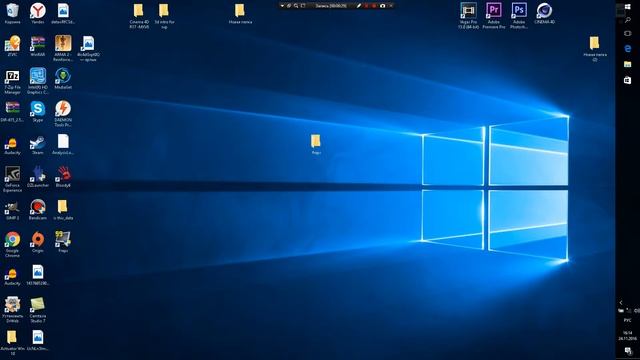640x360 pixels.
Task: Open File Explorer from the taskbar
Action: point(627,64)
